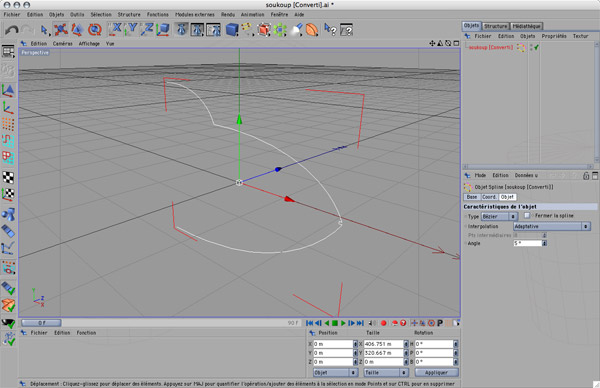Select the points mode icon
Screen dimensions: 600x388
[8, 124]
